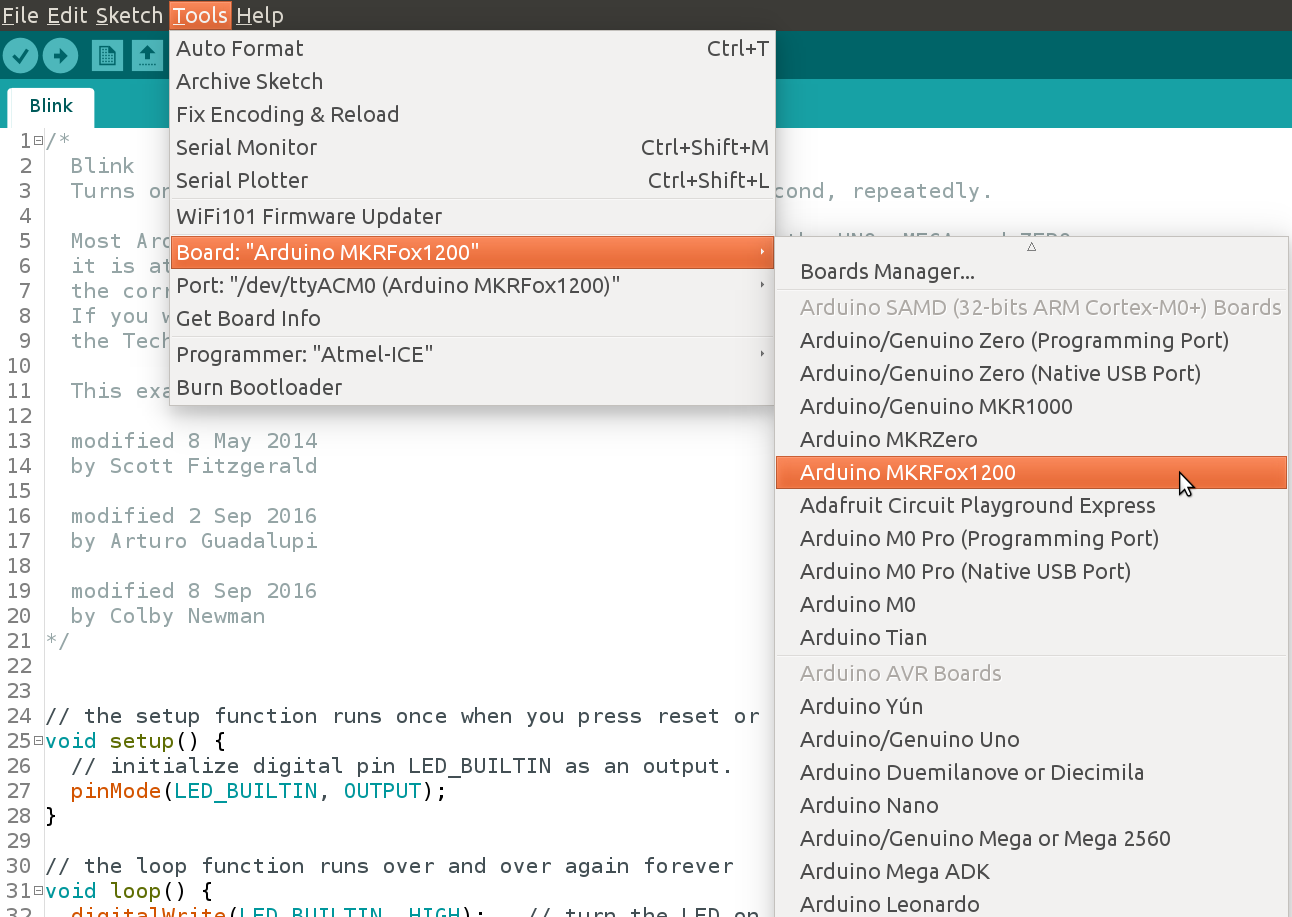
Task: Click the Board: Arduino MKRFox1200 entry
Action: [472, 252]
